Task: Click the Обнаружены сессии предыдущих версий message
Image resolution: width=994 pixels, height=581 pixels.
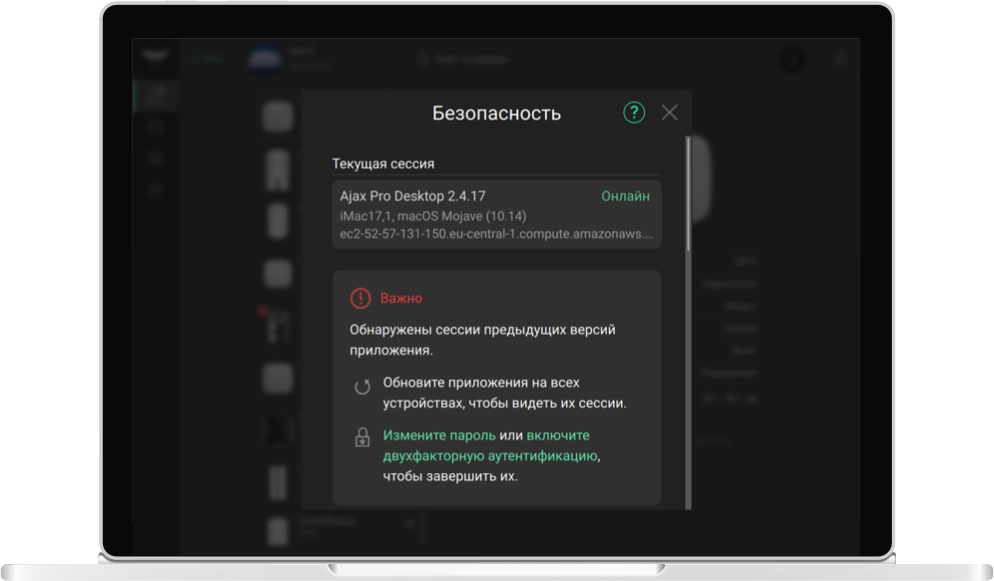Action: (482, 340)
